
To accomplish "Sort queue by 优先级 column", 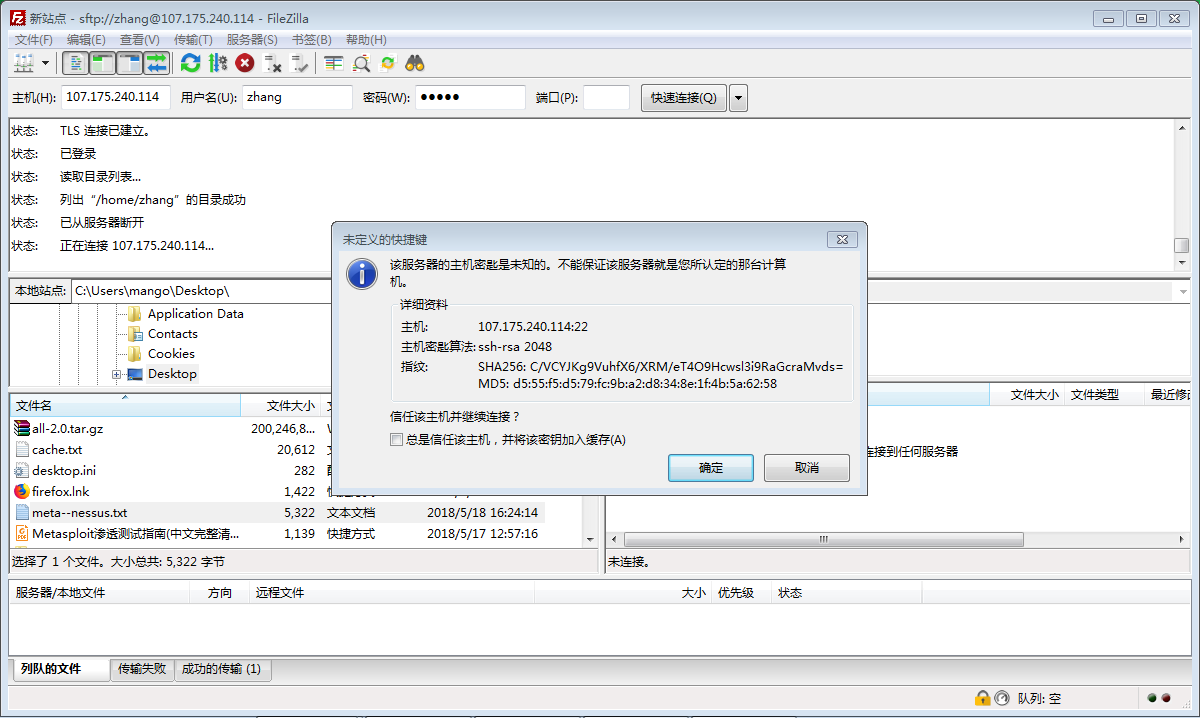I will coord(741,593).
